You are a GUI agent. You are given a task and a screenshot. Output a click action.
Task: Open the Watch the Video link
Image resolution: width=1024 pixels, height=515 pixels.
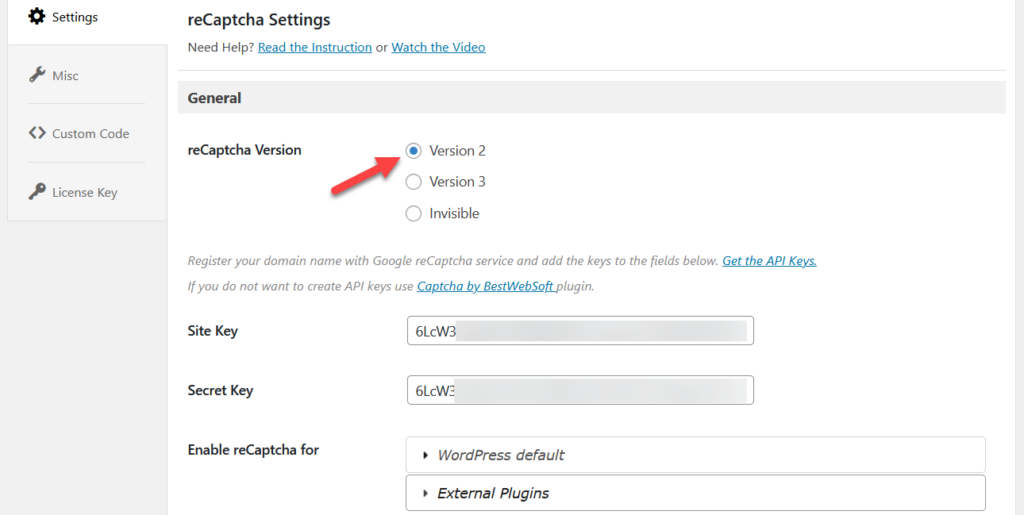[x=438, y=47]
